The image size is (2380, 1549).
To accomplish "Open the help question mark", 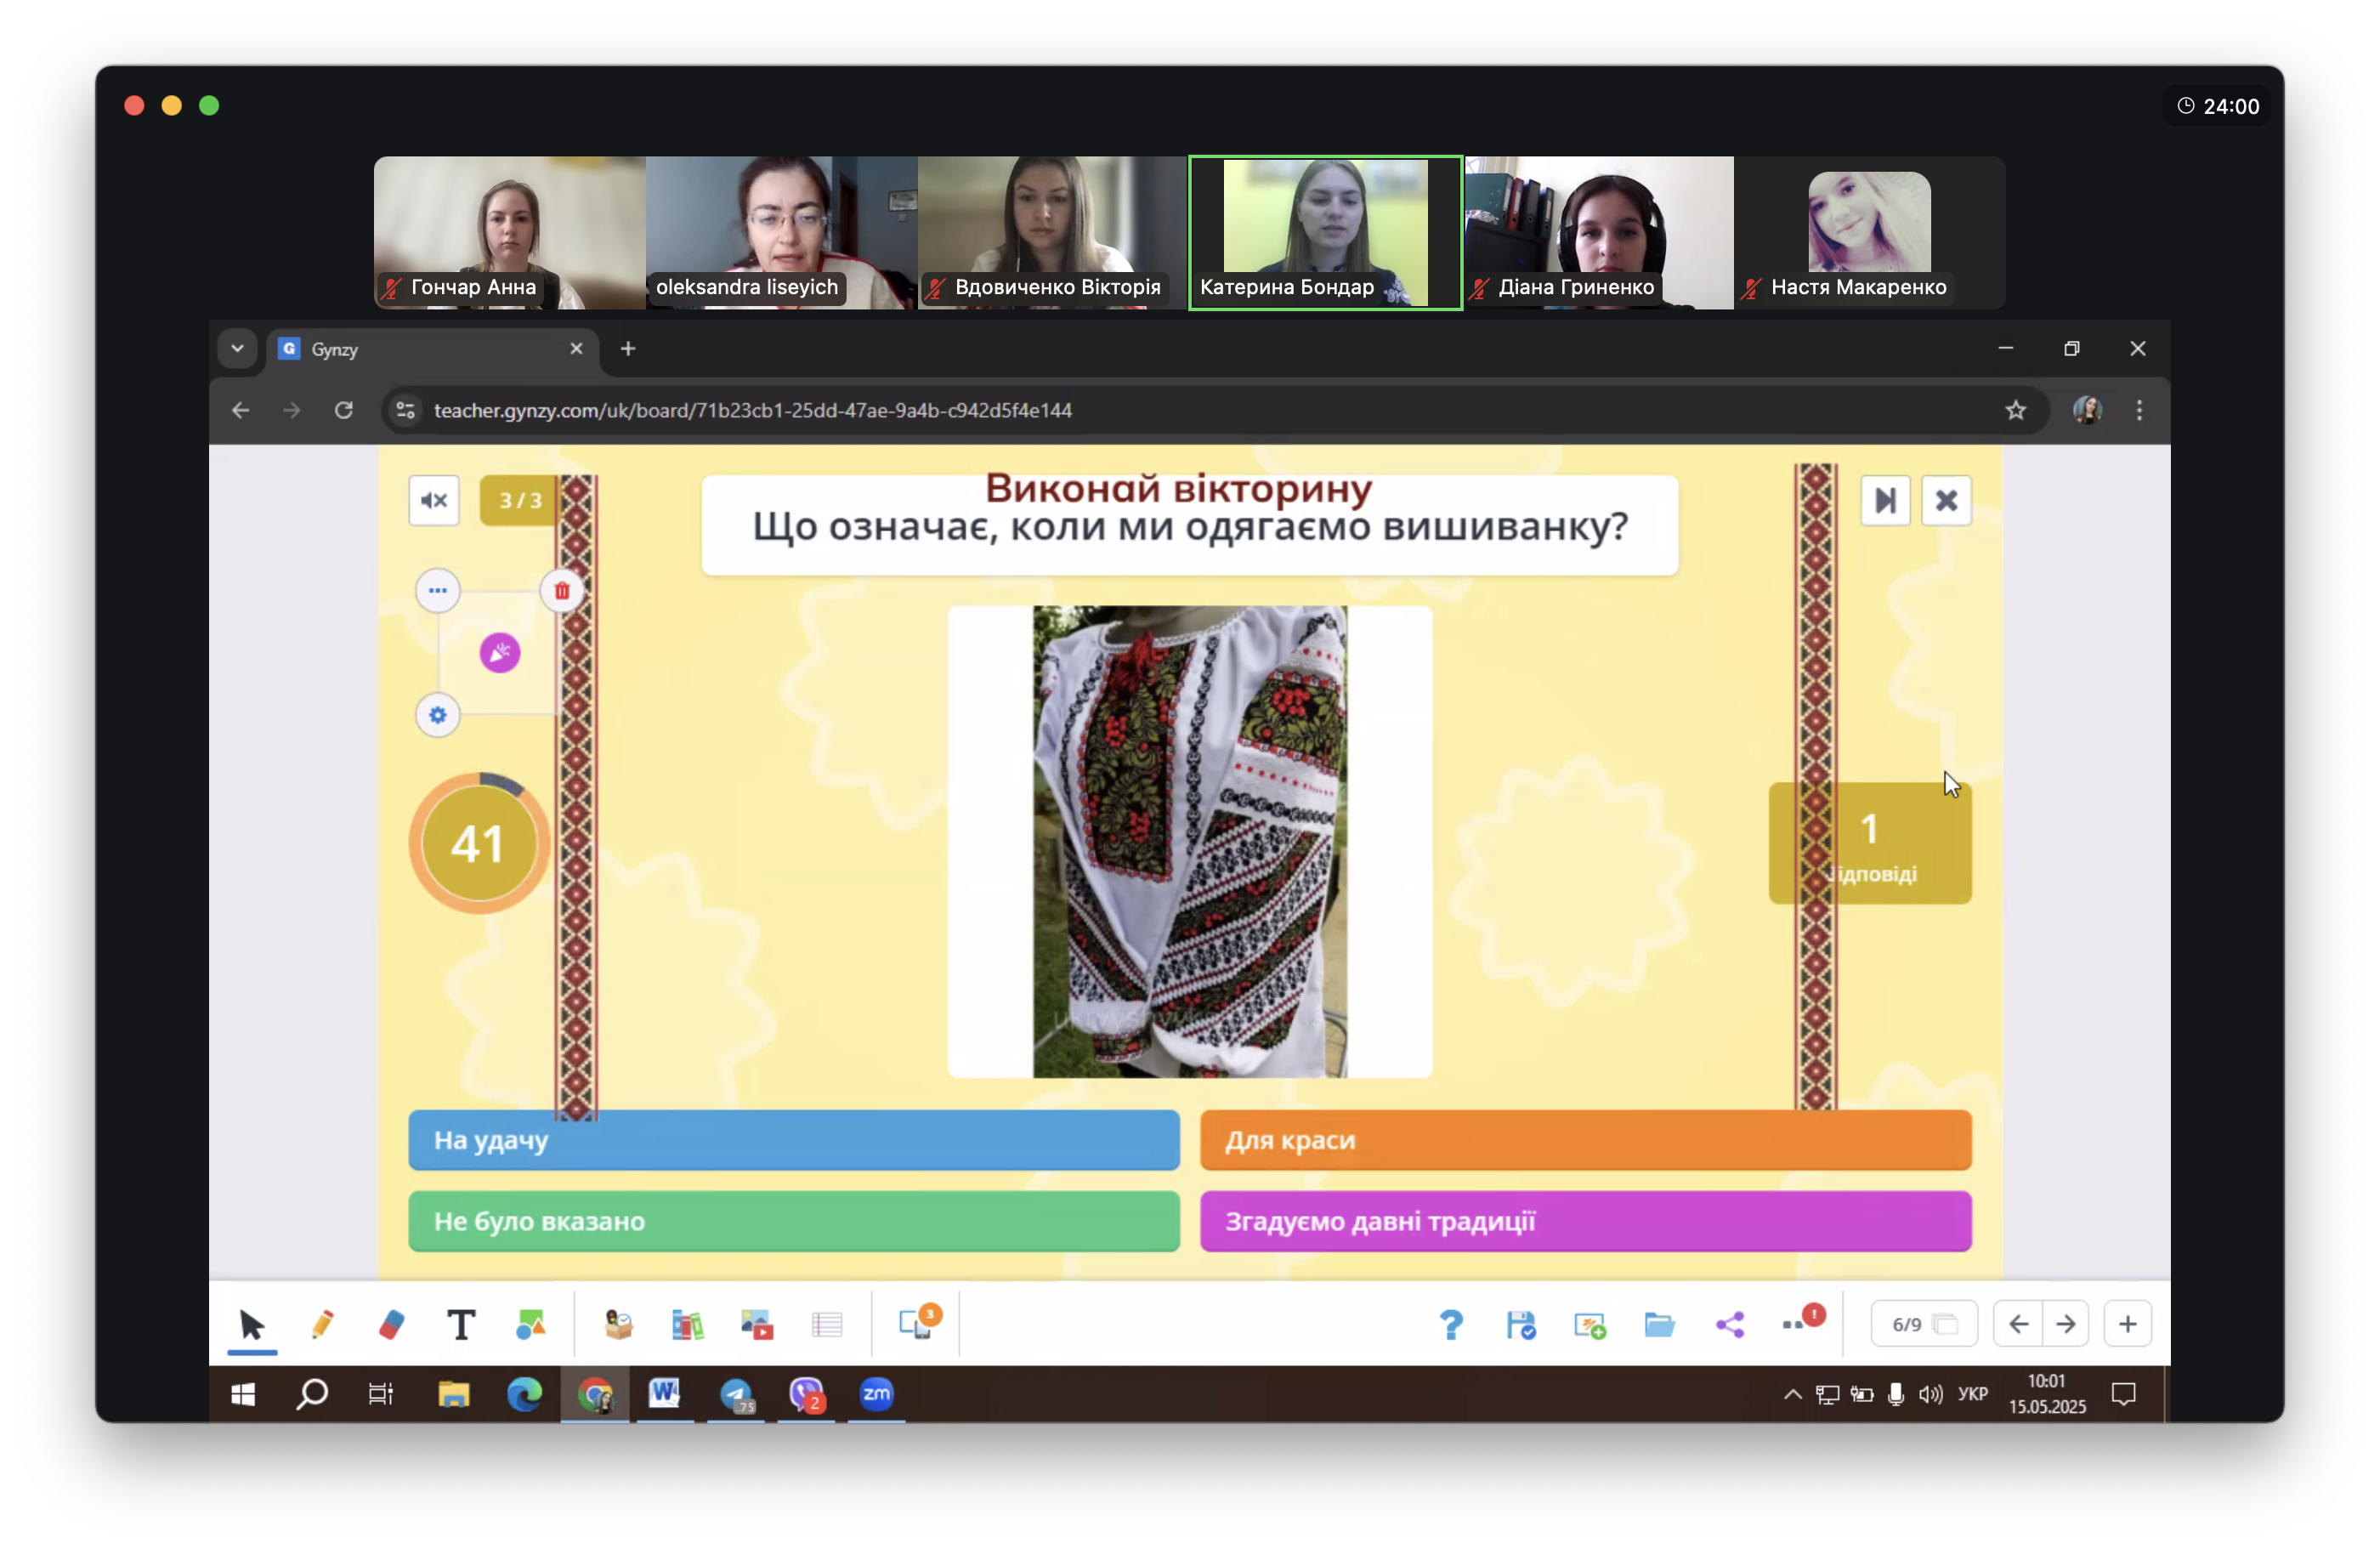I will [x=1450, y=1324].
